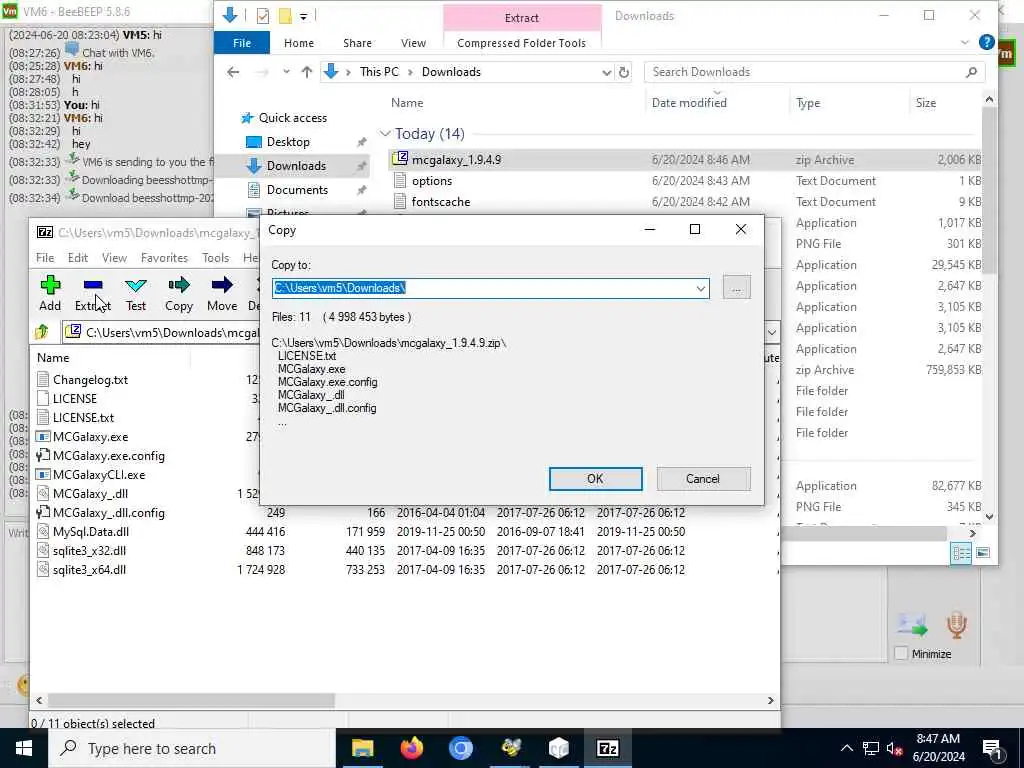
Task: Show hidden system tray icons
Action: 846,748
